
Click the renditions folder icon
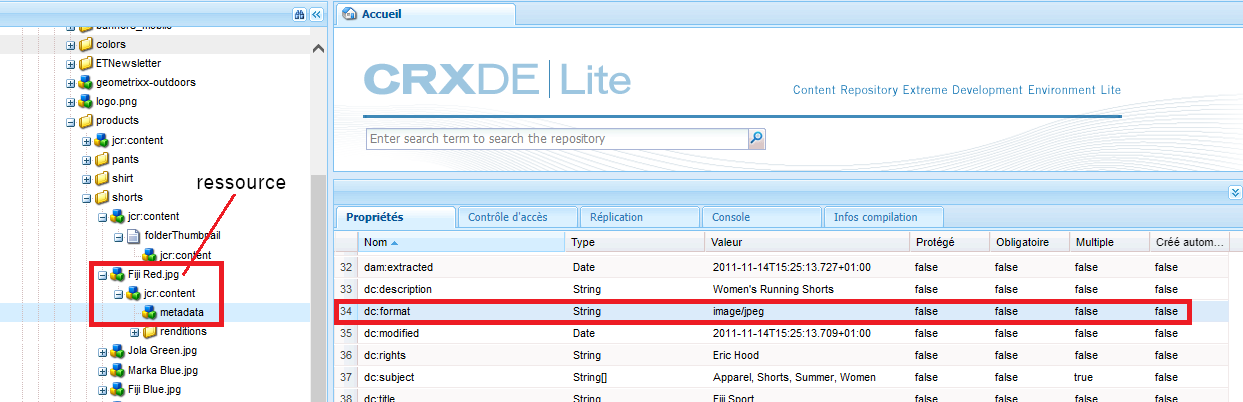(x=150, y=332)
